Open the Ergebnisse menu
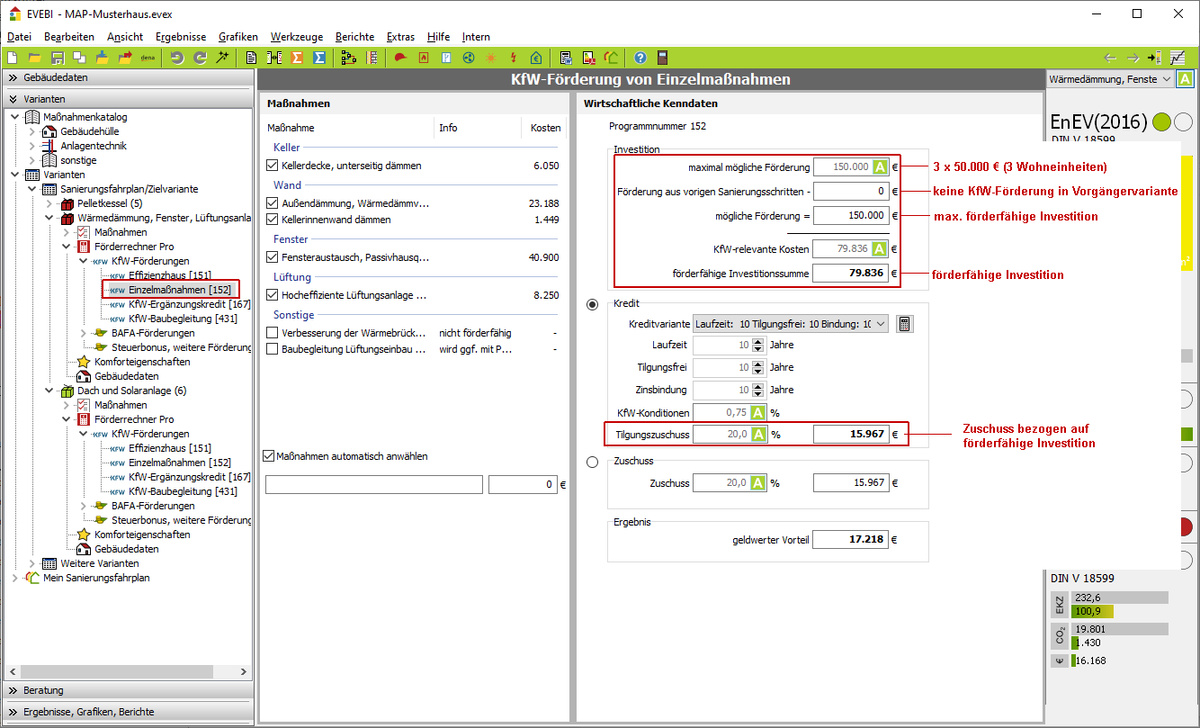Screen dimensions: 1200x728 pos(181,37)
